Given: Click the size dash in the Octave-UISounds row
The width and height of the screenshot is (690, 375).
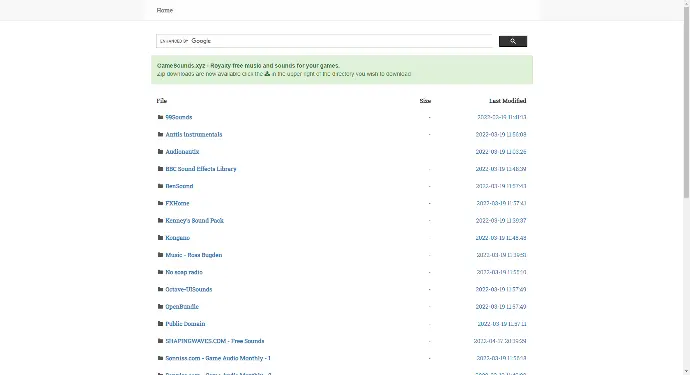Looking at the screenshot, I should [x=429, y=289].
